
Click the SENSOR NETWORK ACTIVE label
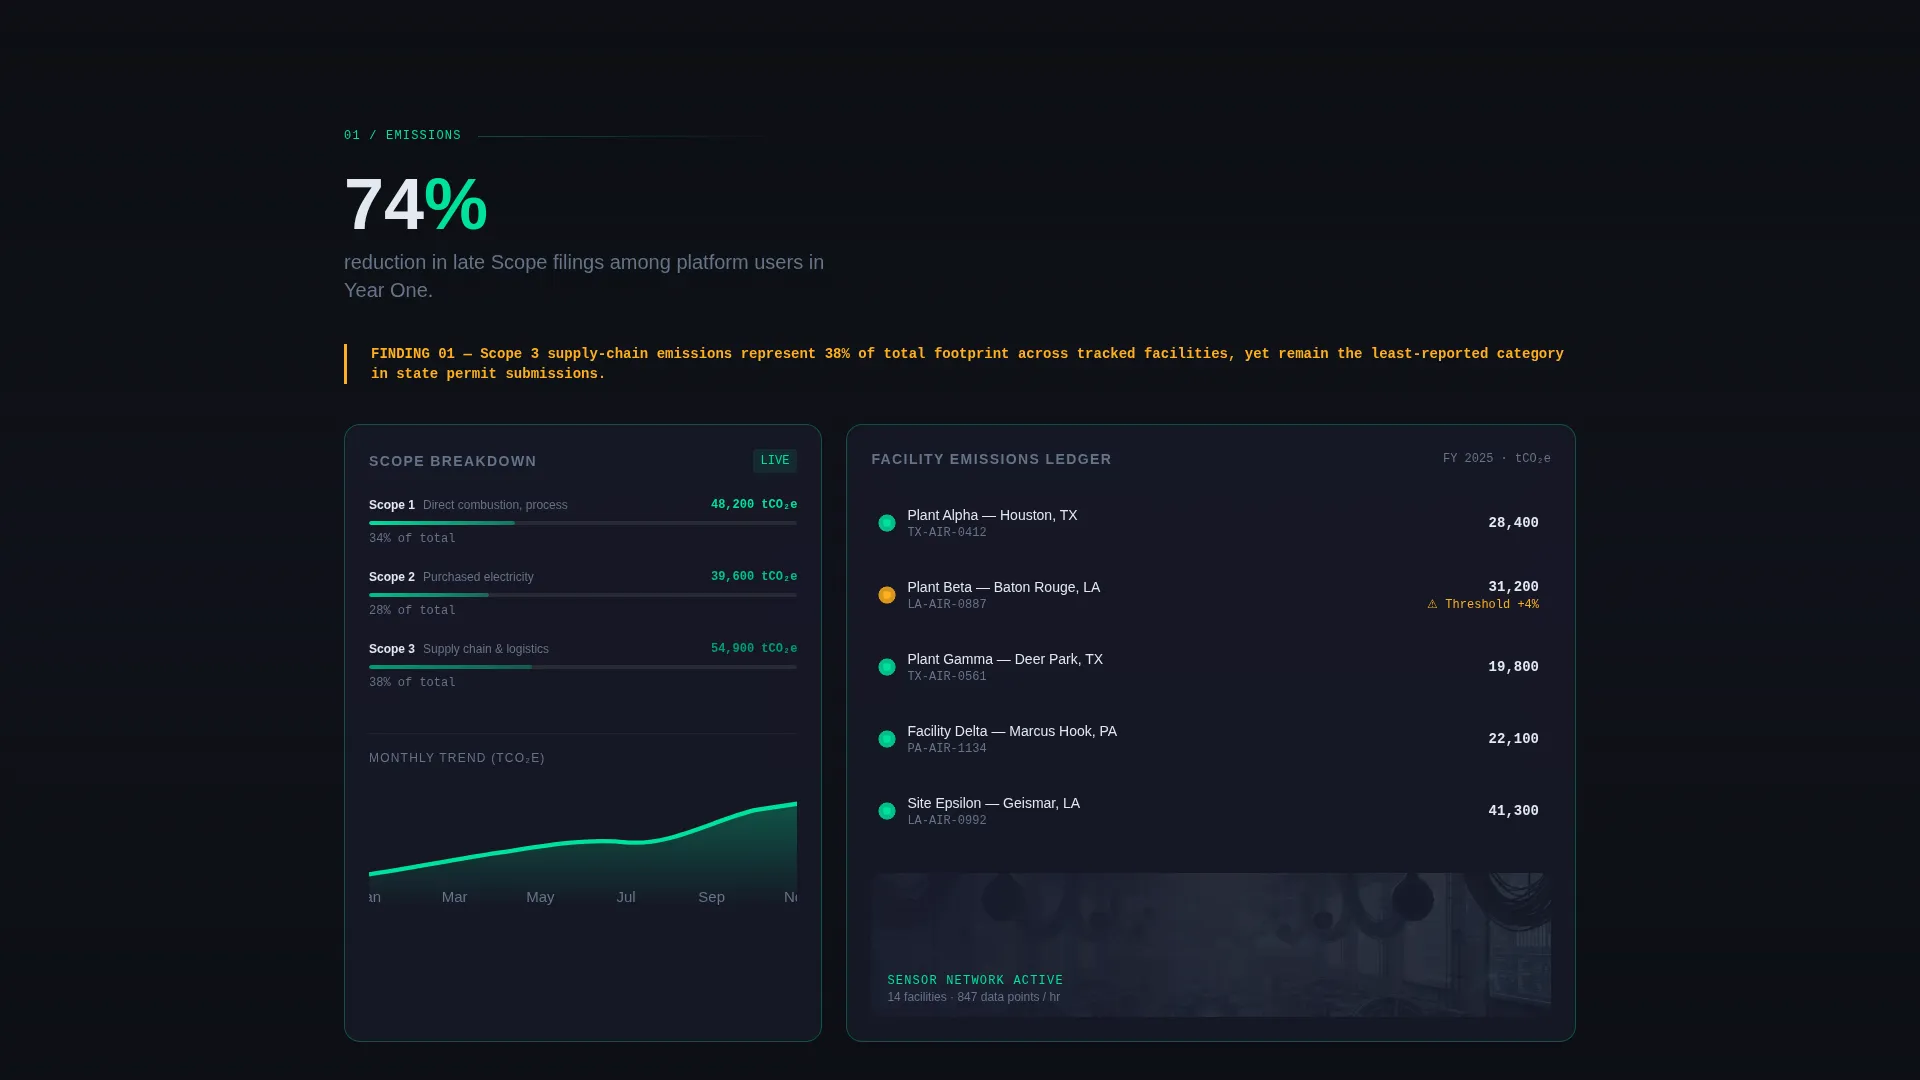(975, 981)
